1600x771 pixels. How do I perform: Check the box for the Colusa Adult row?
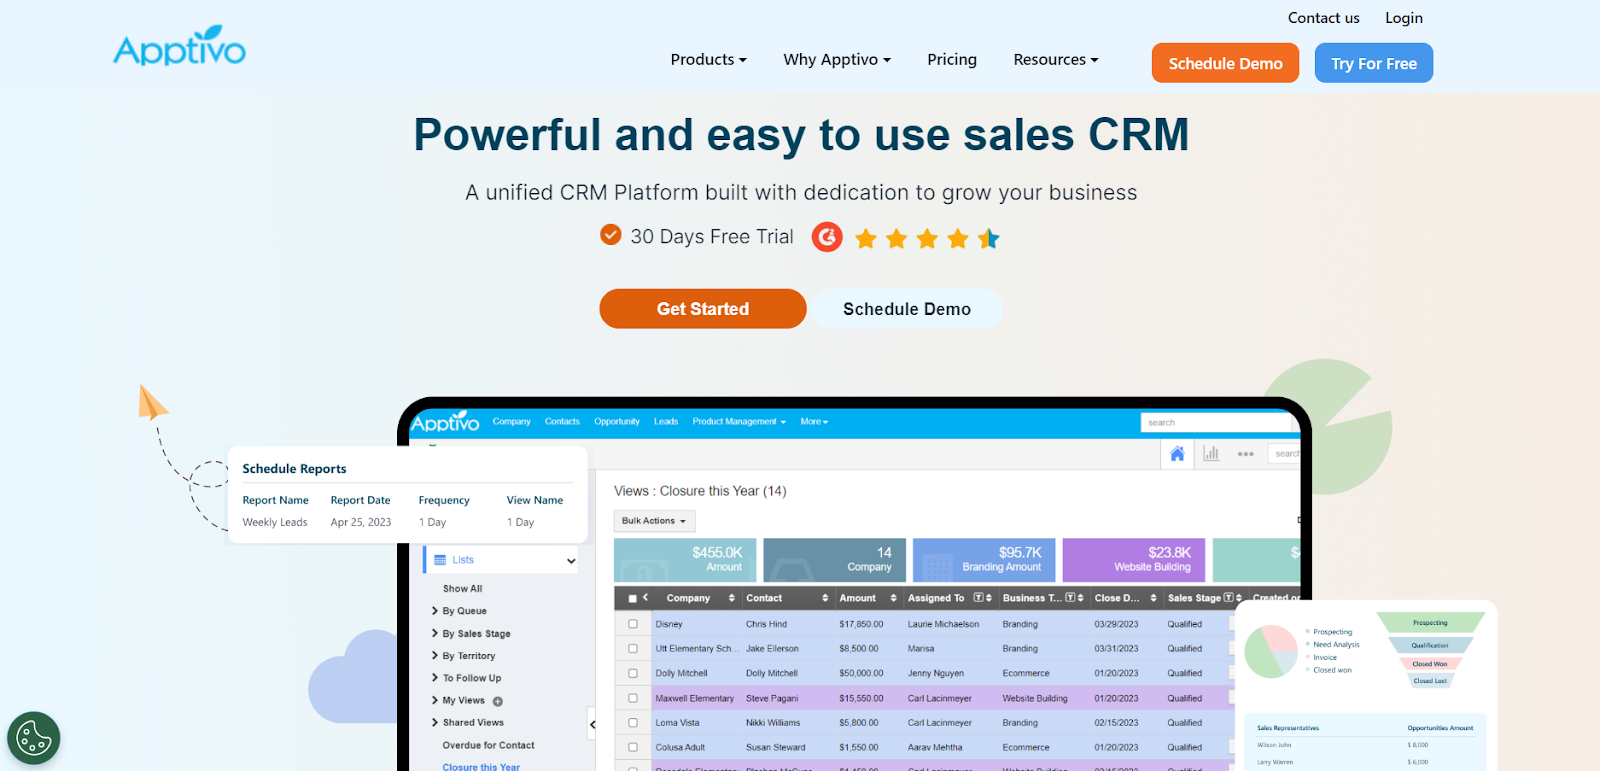(x=633, y=747)
